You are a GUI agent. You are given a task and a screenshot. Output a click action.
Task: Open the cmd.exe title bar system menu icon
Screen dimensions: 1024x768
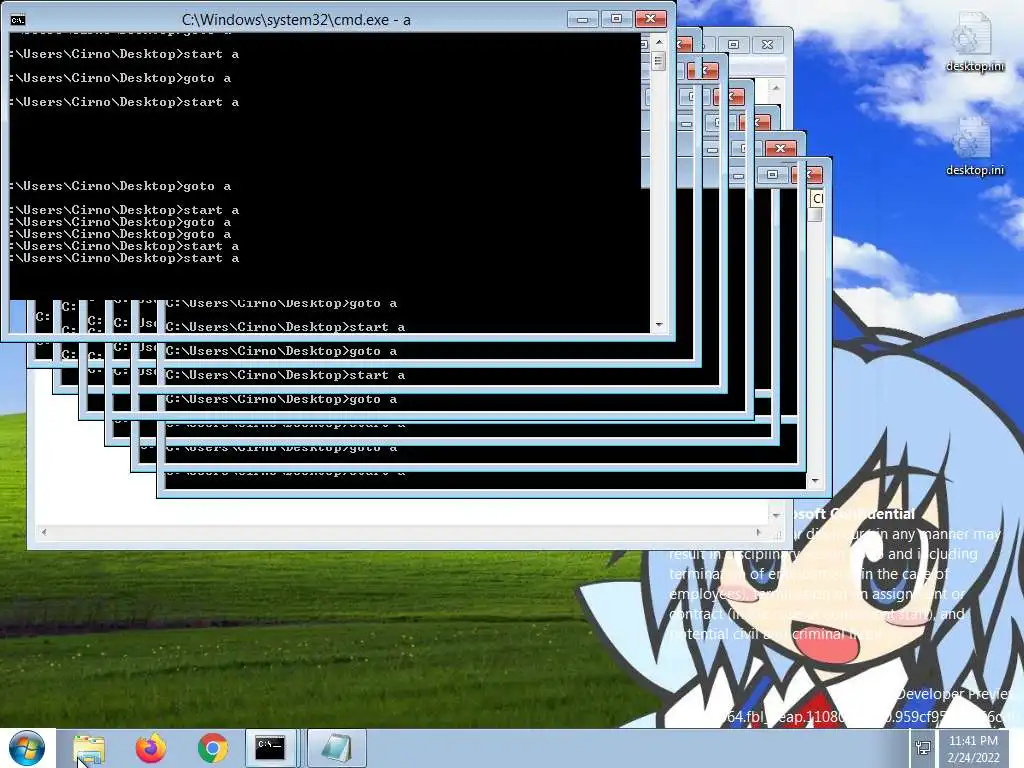click(18, 20)
